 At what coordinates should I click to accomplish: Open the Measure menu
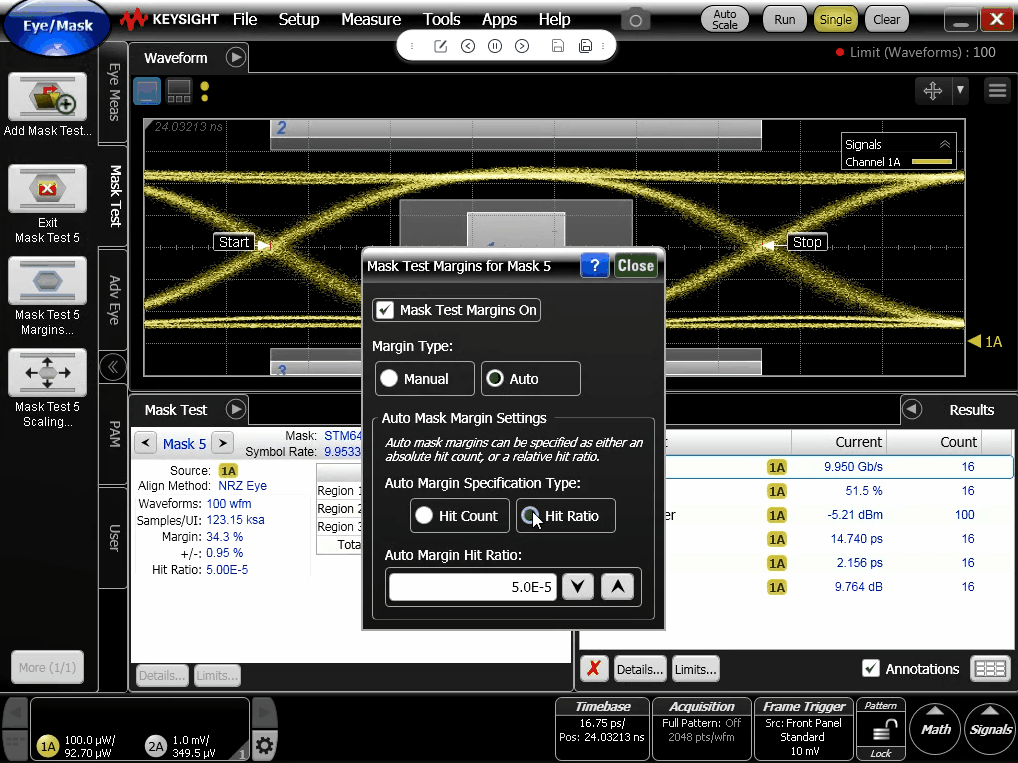tap(370, 19)
